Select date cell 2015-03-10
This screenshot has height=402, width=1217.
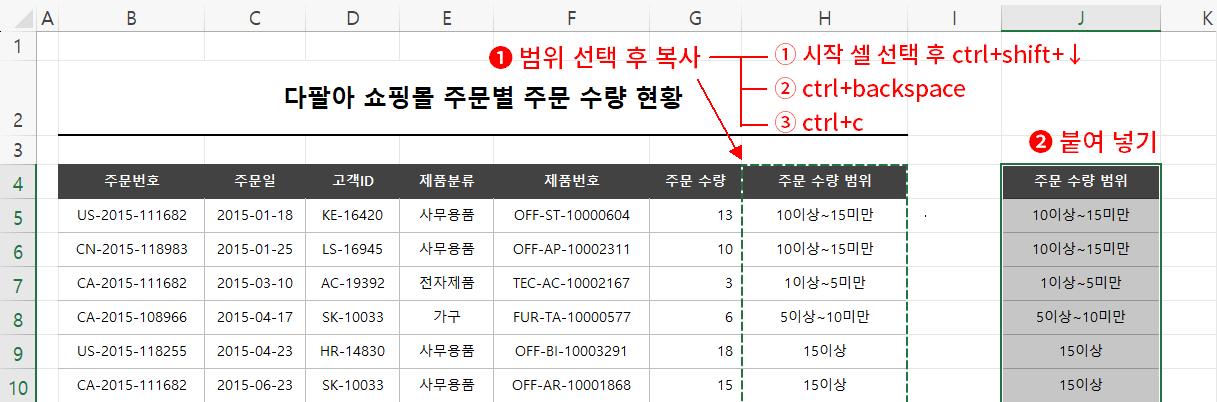[255, 284]
